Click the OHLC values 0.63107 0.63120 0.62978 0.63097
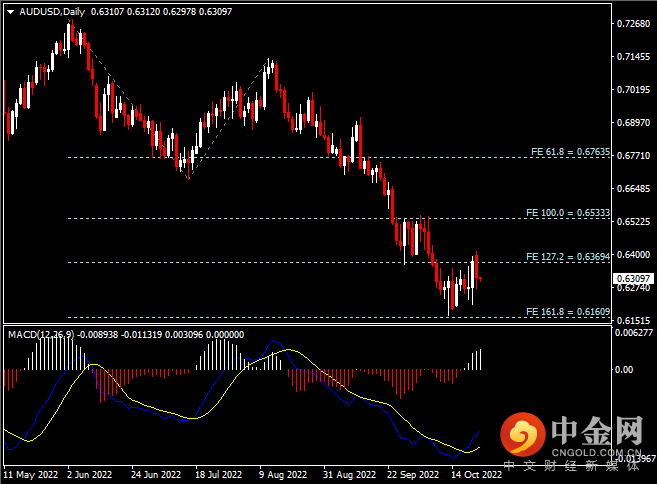 pyautogui.click(x=161, y=12)
